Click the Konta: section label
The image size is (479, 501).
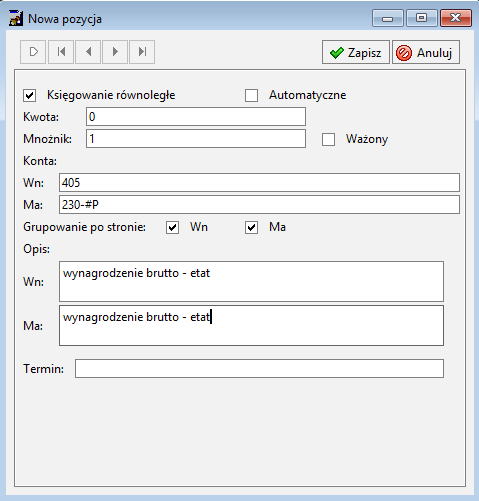point(40,161)
